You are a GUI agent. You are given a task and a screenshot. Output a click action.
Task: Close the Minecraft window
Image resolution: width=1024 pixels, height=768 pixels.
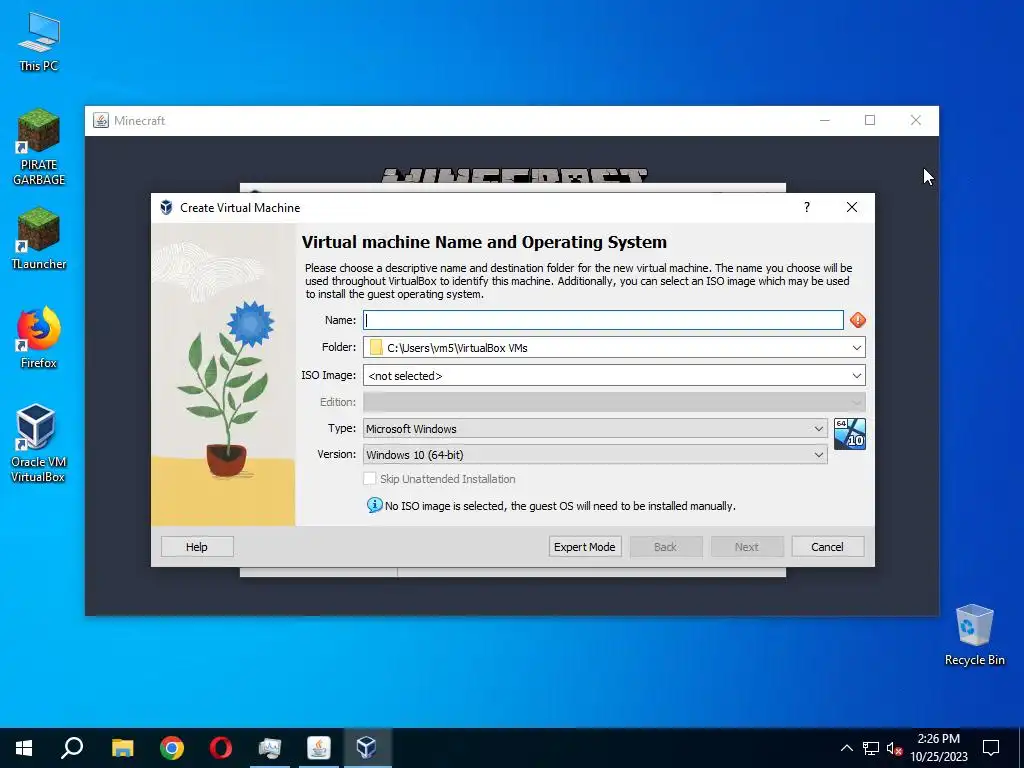click(x=916, y=120)
